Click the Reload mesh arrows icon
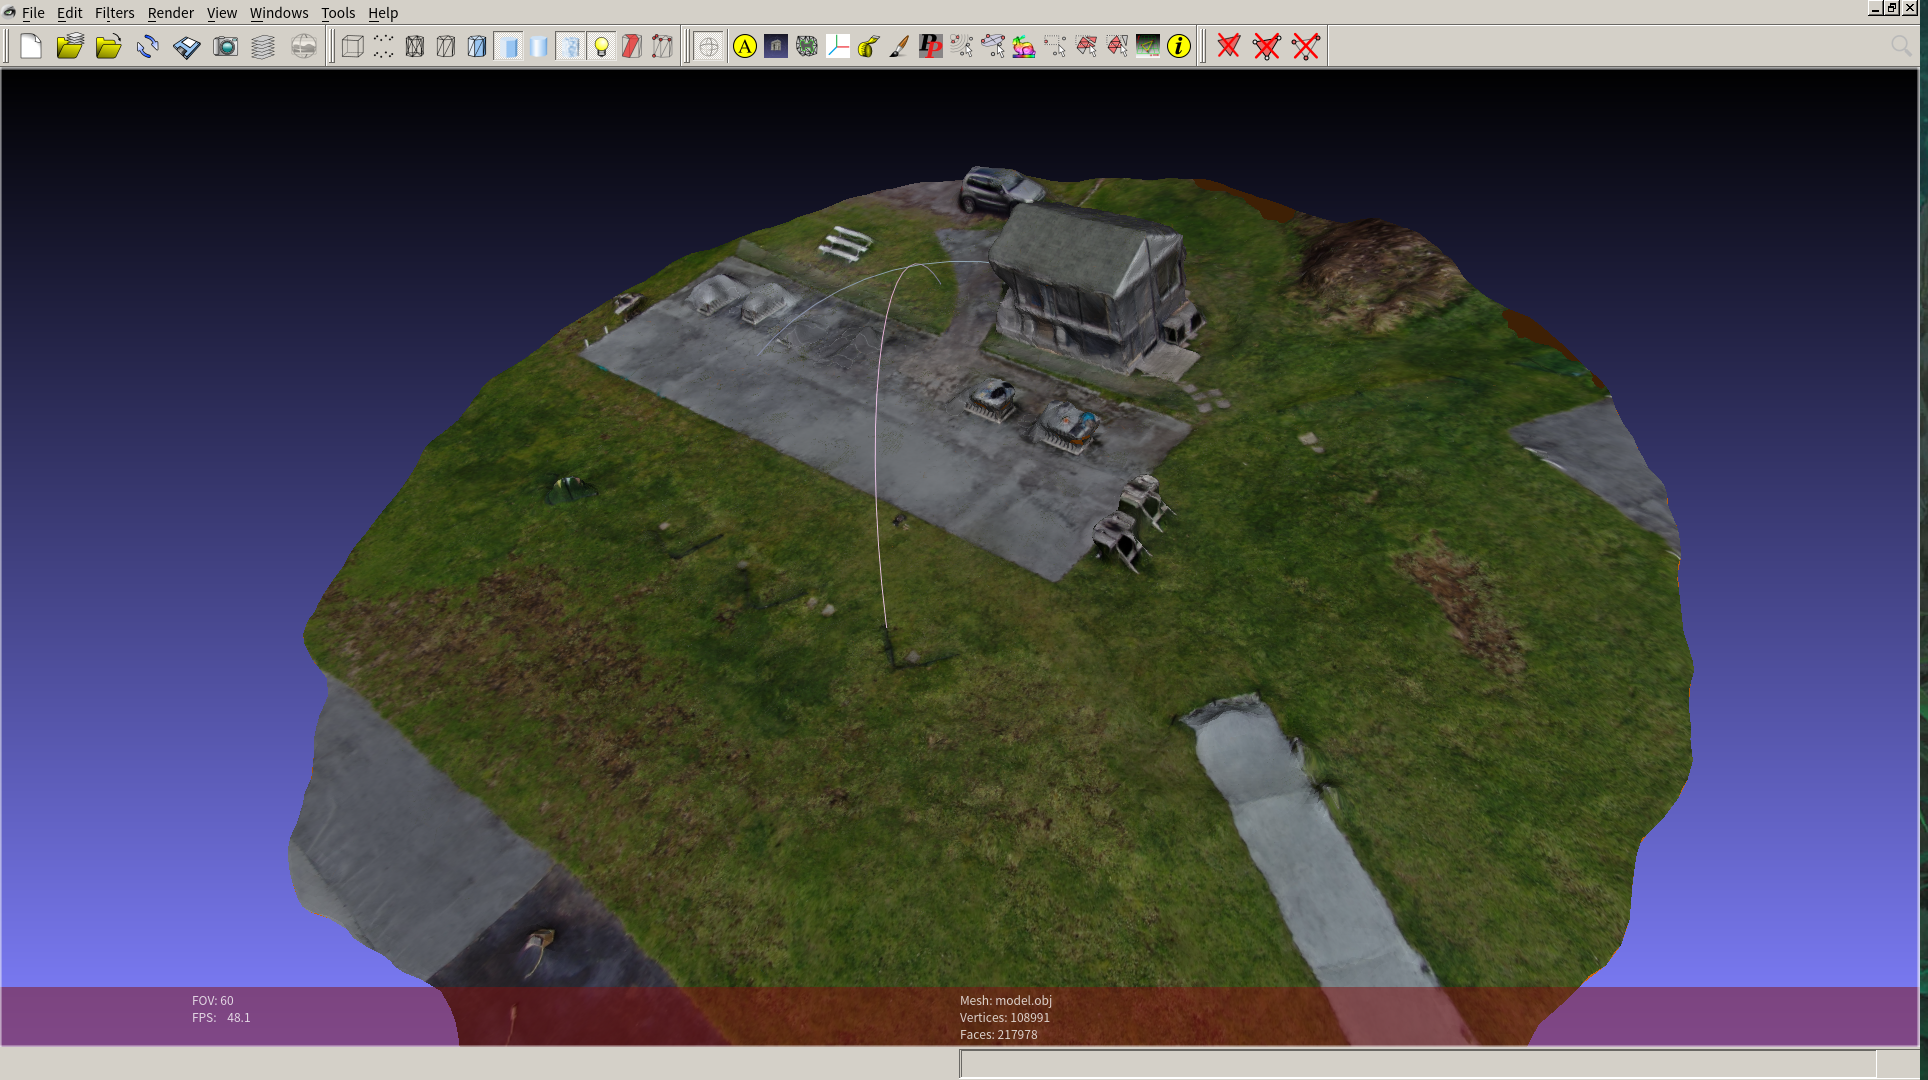The height and width of the screenshot is (1080, 1928). [x=148, y=46]
